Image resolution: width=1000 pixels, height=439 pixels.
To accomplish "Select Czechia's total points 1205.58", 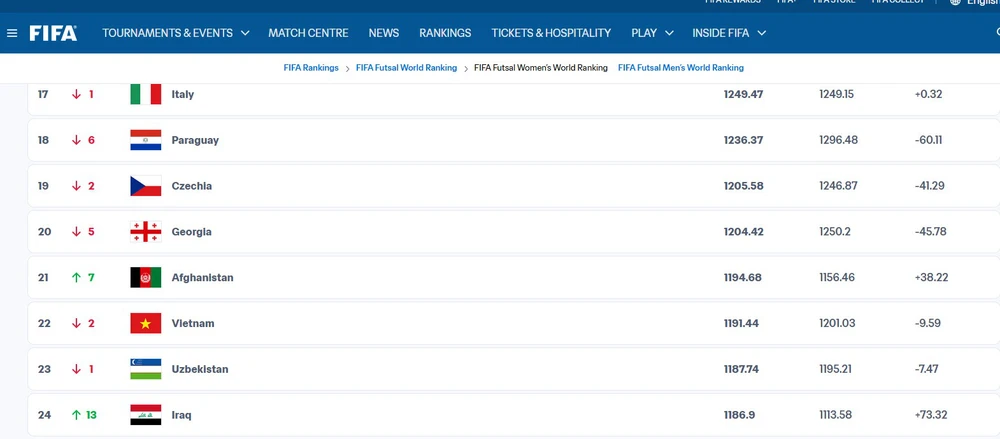I will pos(743,186).
